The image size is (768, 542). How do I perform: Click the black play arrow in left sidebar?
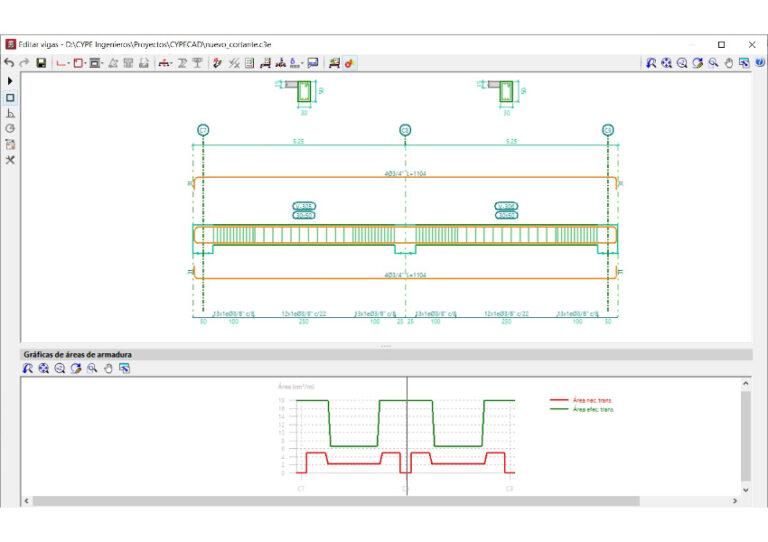(x=10, y=81)
